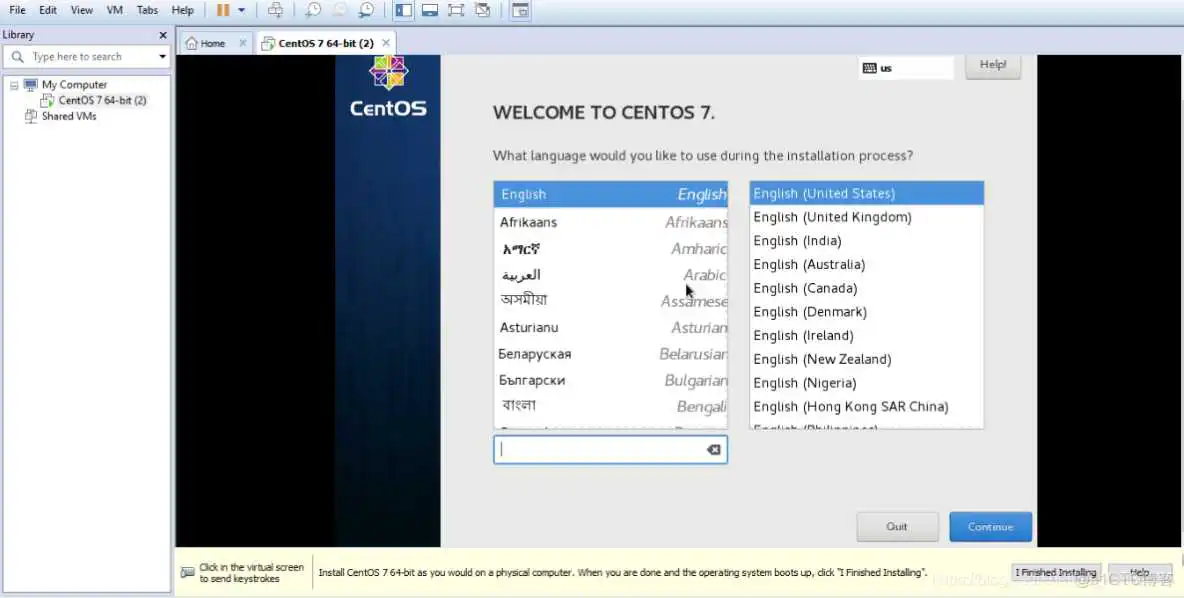The image size is (1184, 598).
Task: Open the snapshot manager icon
Action: pos(366,10)
